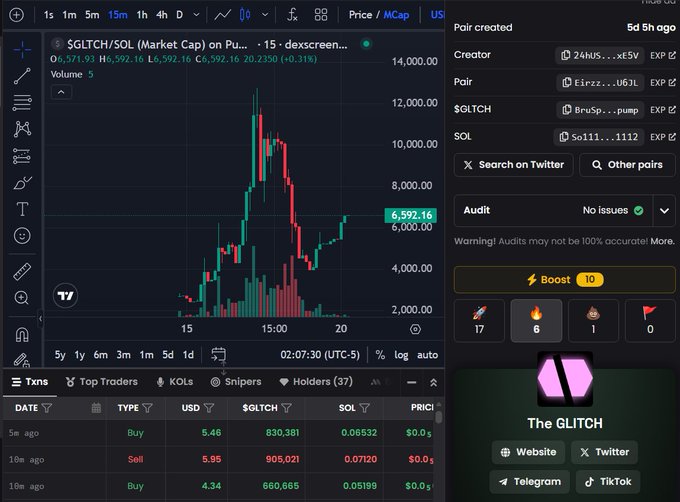Open Creator address in explorer
The width and height of the screenshot is (680, 502).
(x=663, y=55)
